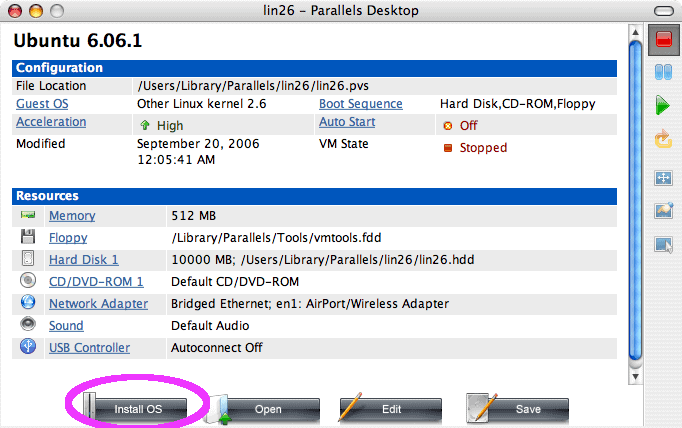This screenshot has height=428, width=682.
Task: Click the Edit button
Action: (391, 409)
